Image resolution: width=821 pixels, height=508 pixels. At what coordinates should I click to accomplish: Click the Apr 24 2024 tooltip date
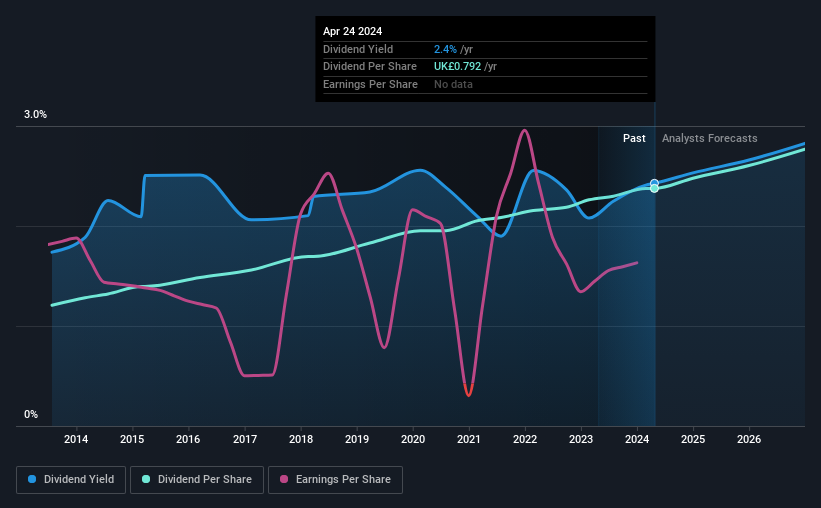[x=352, y=31]
